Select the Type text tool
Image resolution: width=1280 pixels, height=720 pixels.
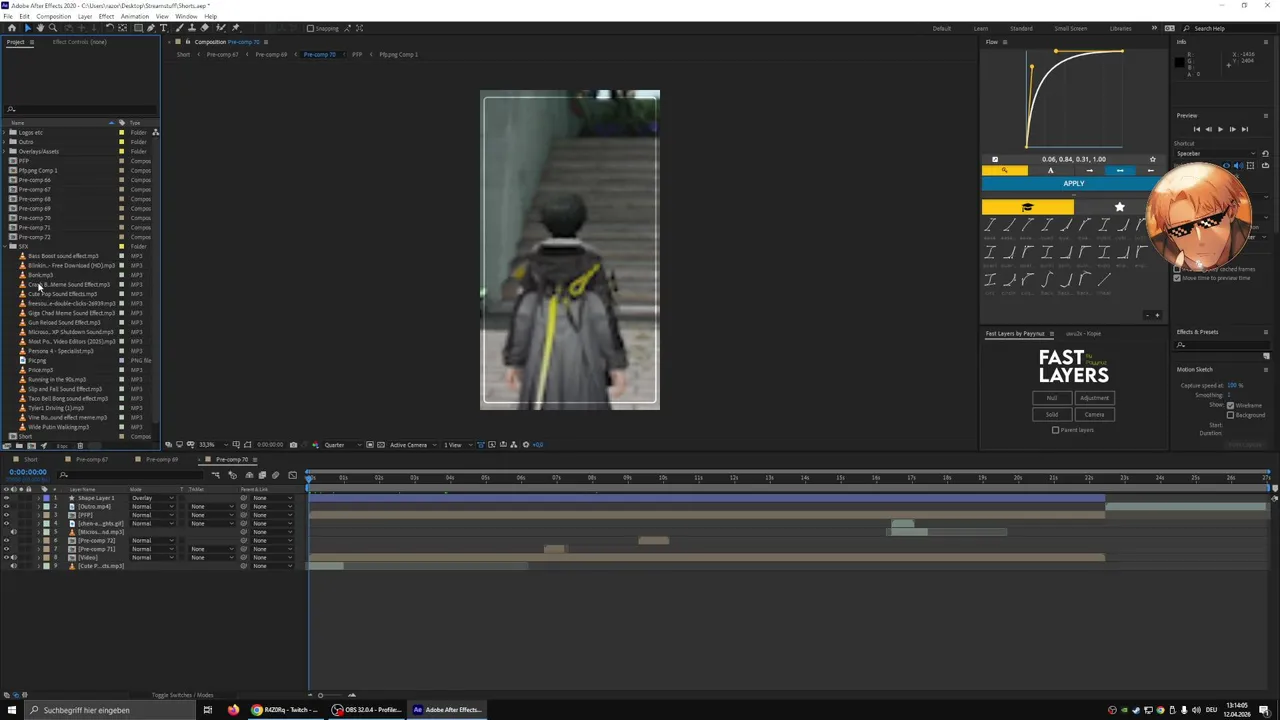163,28
